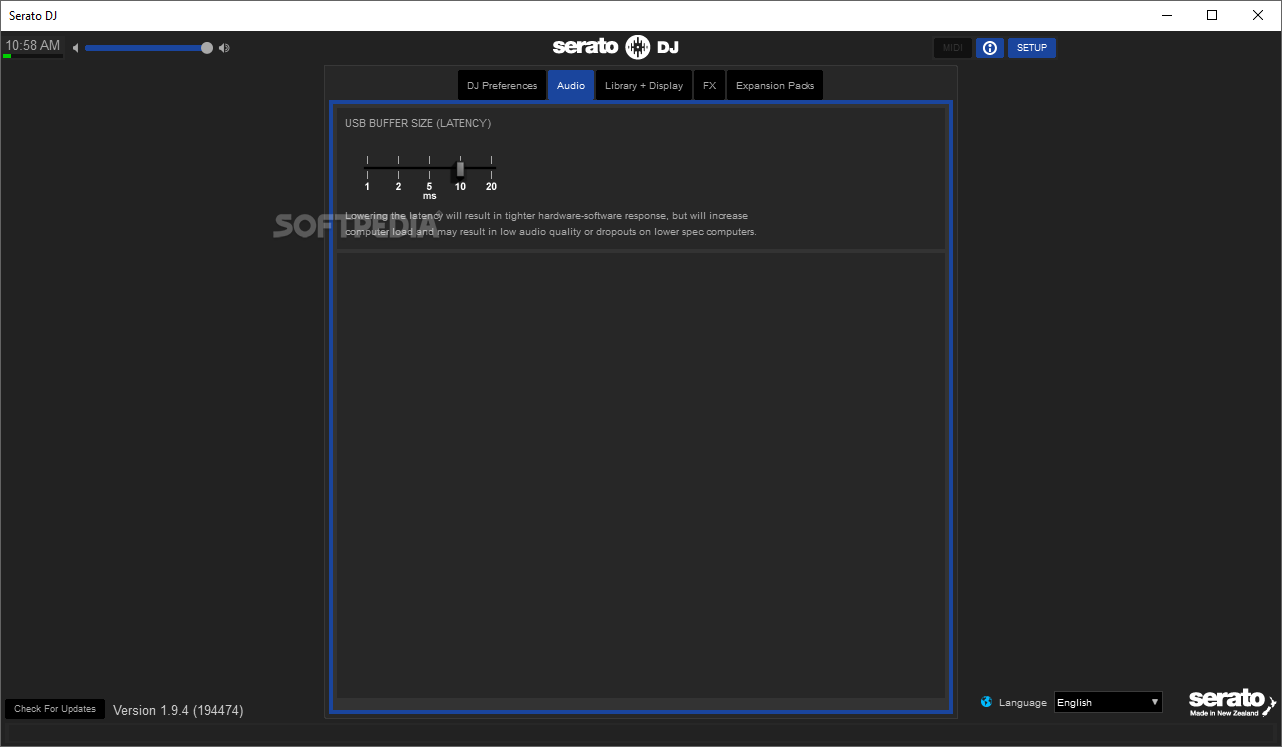Set latency slider to 1 ms mark
The height and width of the screenshot is (747, 1282).
tap(367, 168)
